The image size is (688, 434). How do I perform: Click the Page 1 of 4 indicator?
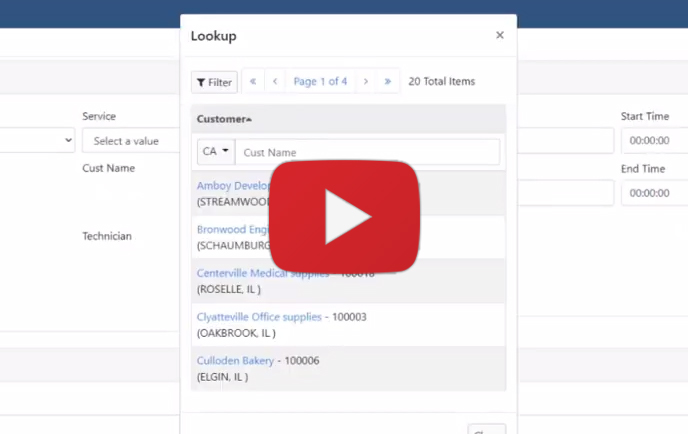pos(320,82)
